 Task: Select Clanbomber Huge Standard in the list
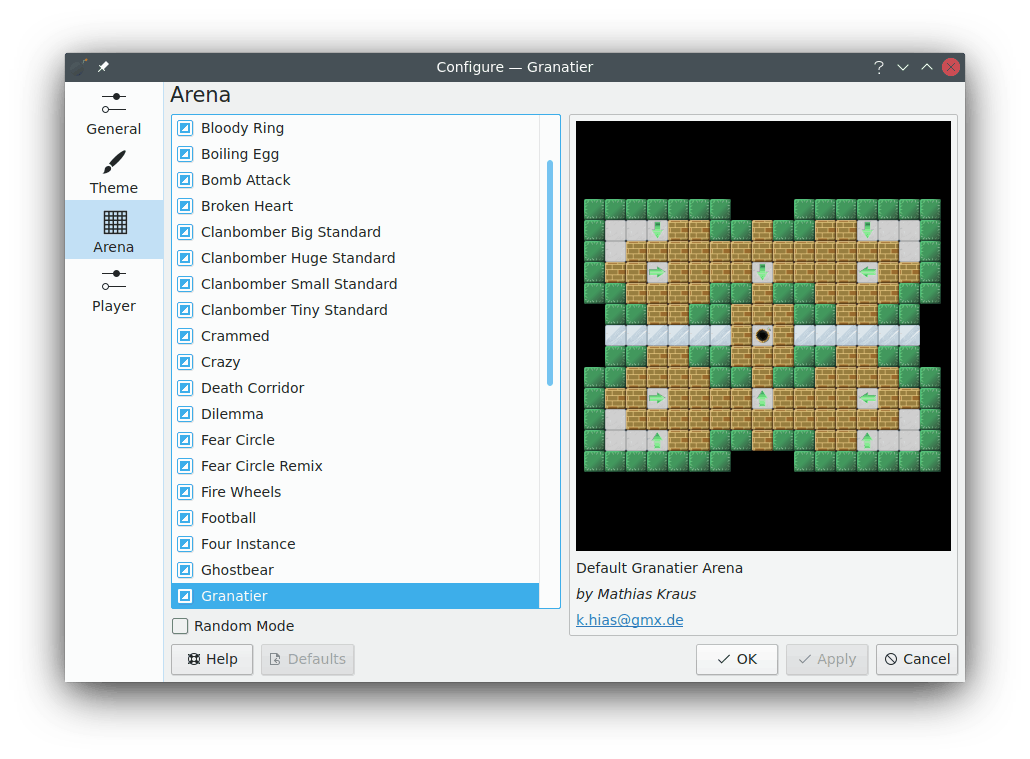point(355,258)
